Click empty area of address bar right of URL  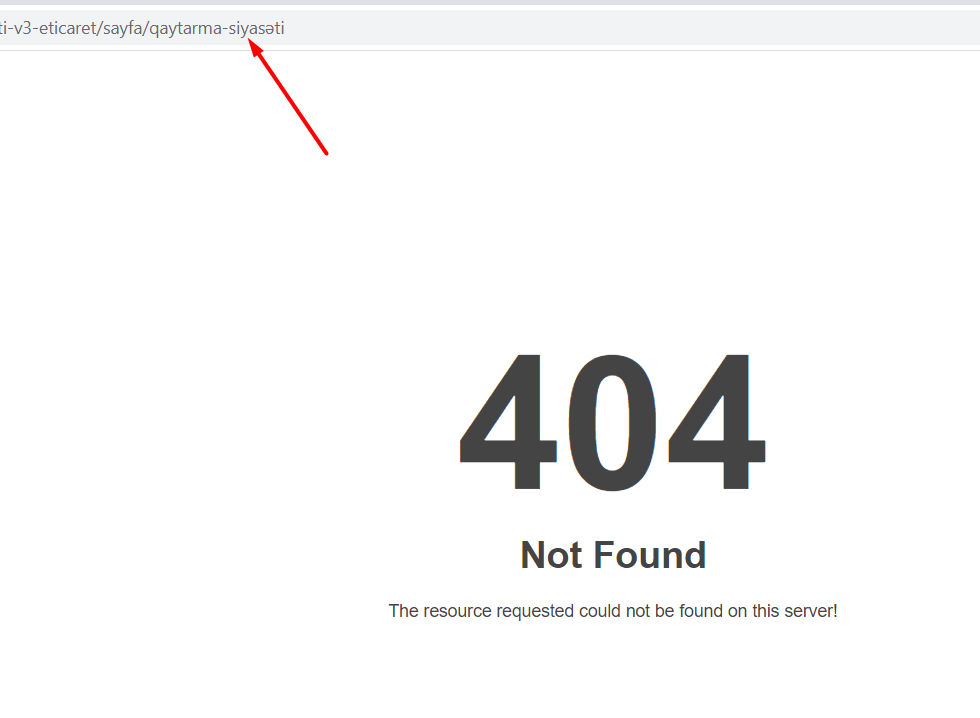[x=625, y=28]
